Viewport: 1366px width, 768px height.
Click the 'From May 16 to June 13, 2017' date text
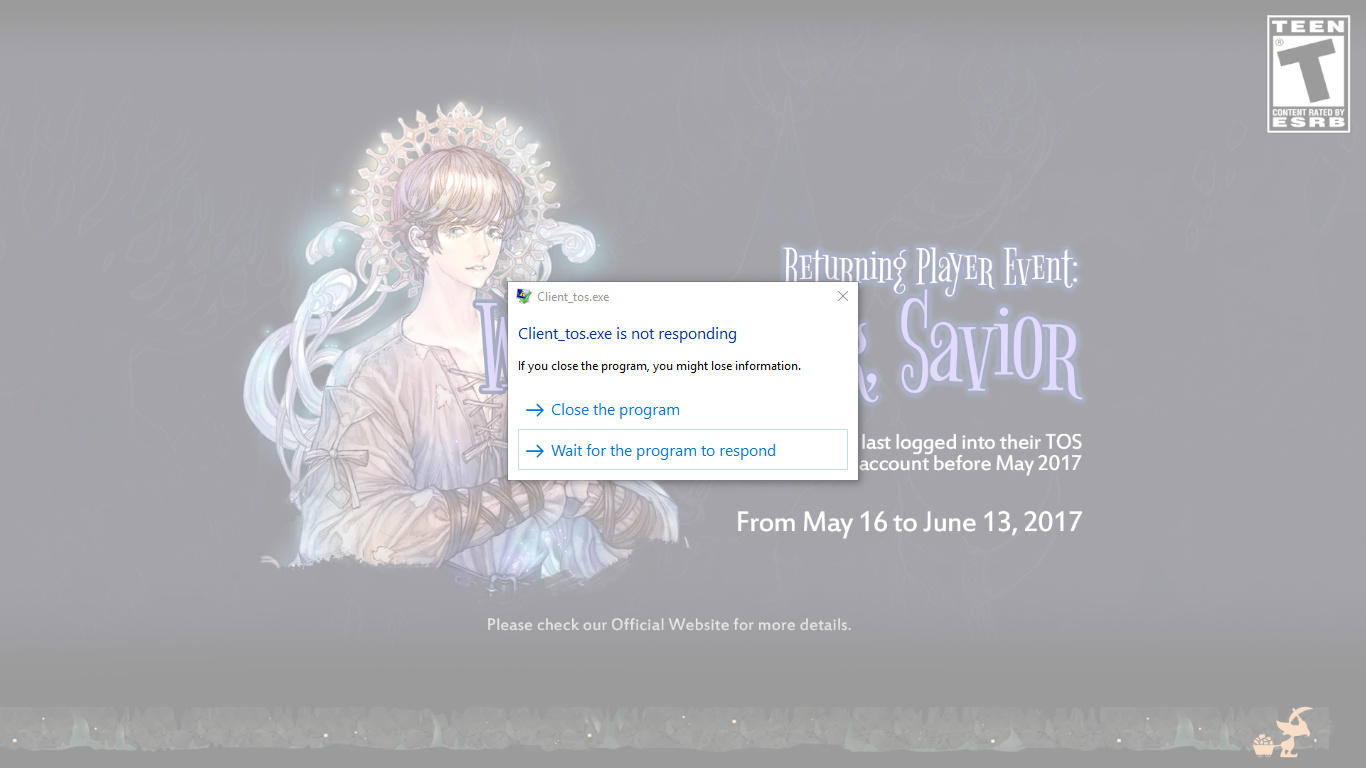pos(908,522)
